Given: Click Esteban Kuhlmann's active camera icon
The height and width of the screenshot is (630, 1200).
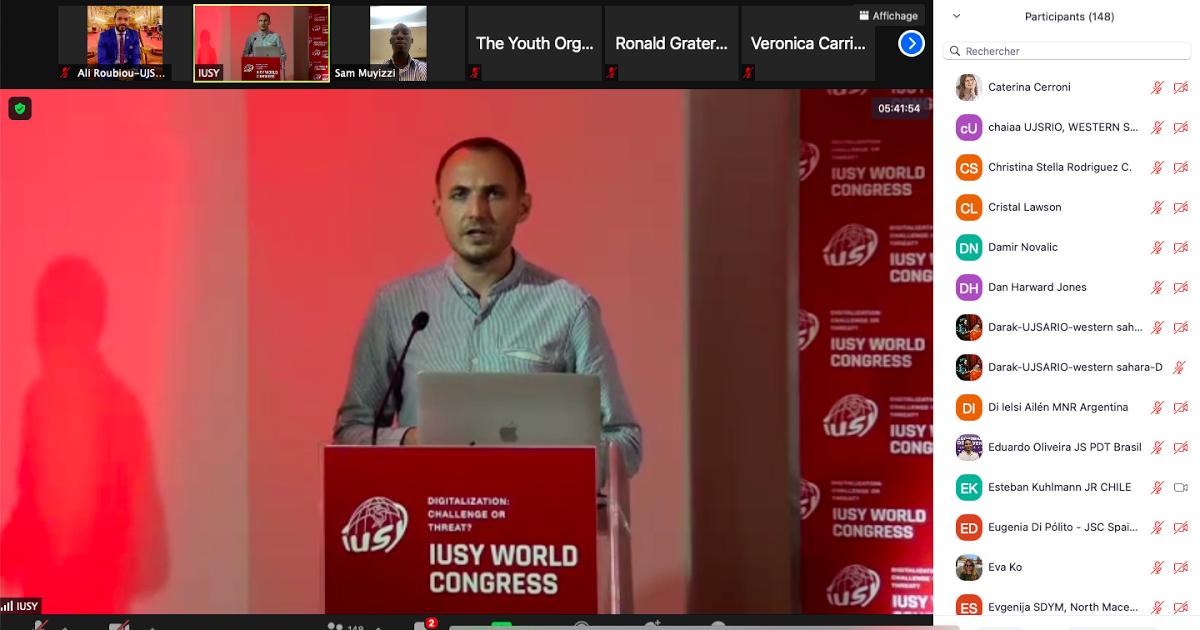Looking at the screenshot, I should 1180,487.
